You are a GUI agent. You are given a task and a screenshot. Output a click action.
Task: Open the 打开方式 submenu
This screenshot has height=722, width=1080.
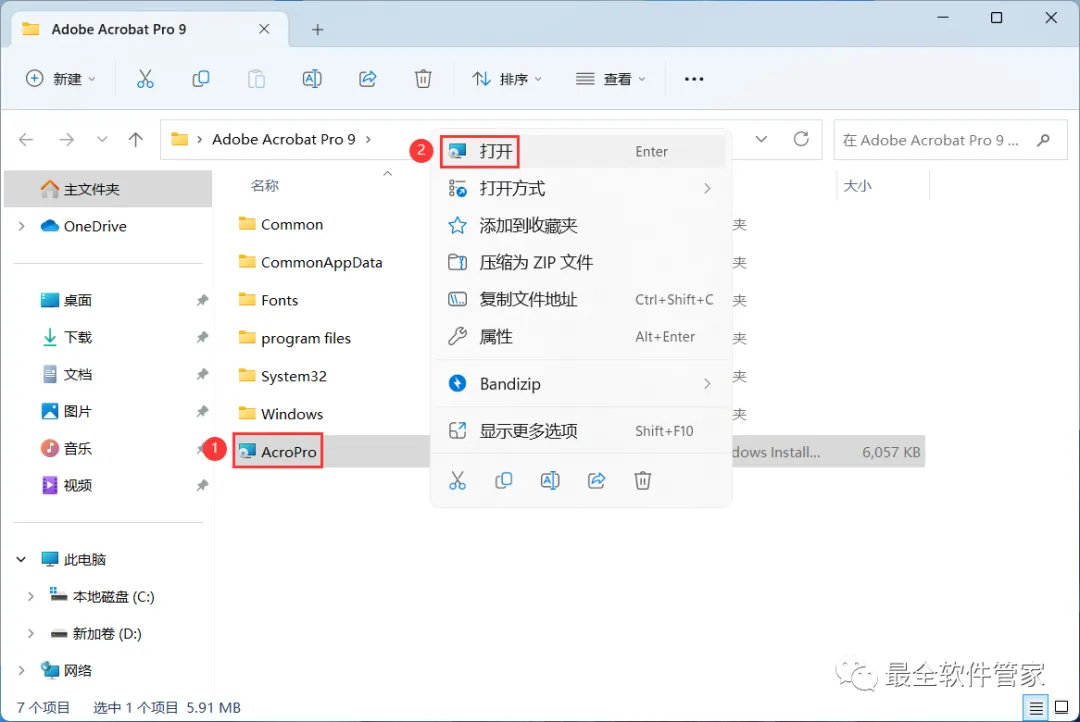click(x=581, y=188)
